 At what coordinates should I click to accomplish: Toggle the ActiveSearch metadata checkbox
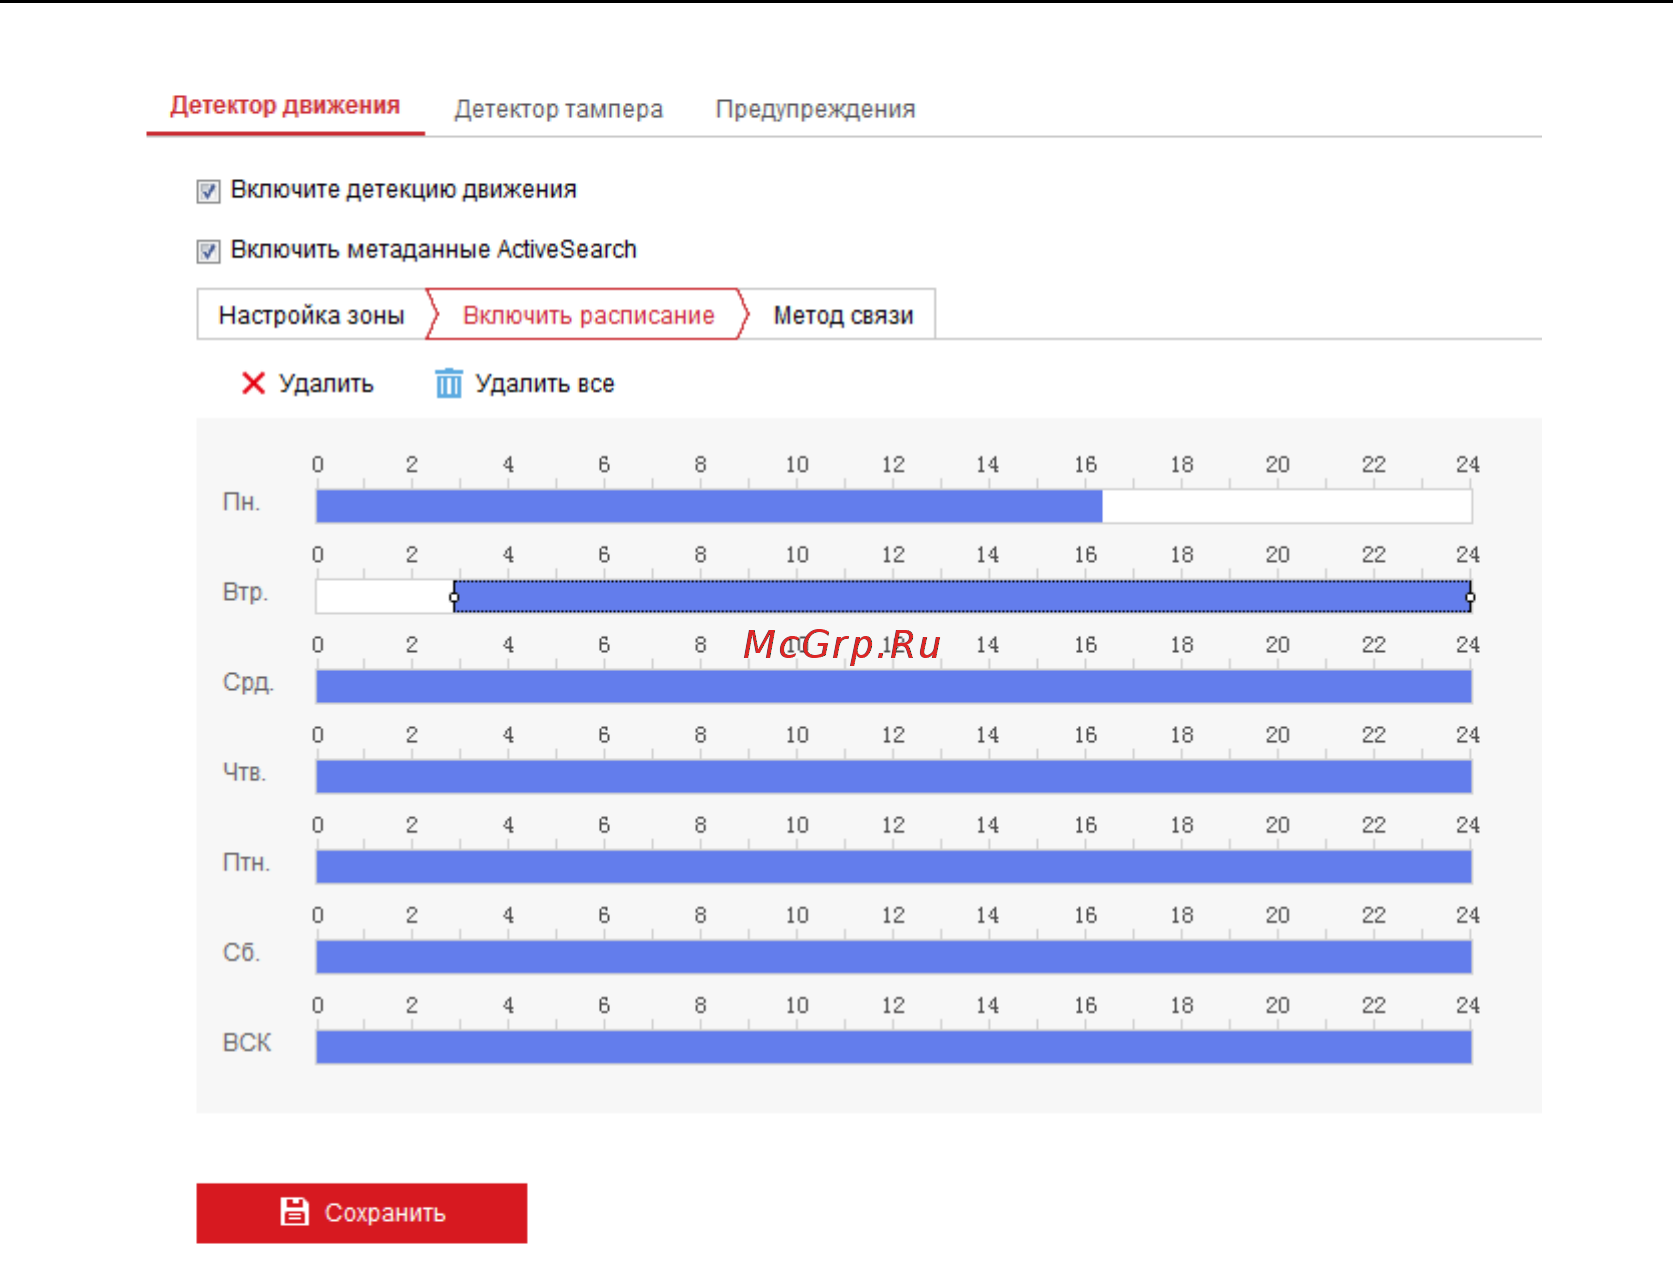pyautogui.click(x=208, y=251)
